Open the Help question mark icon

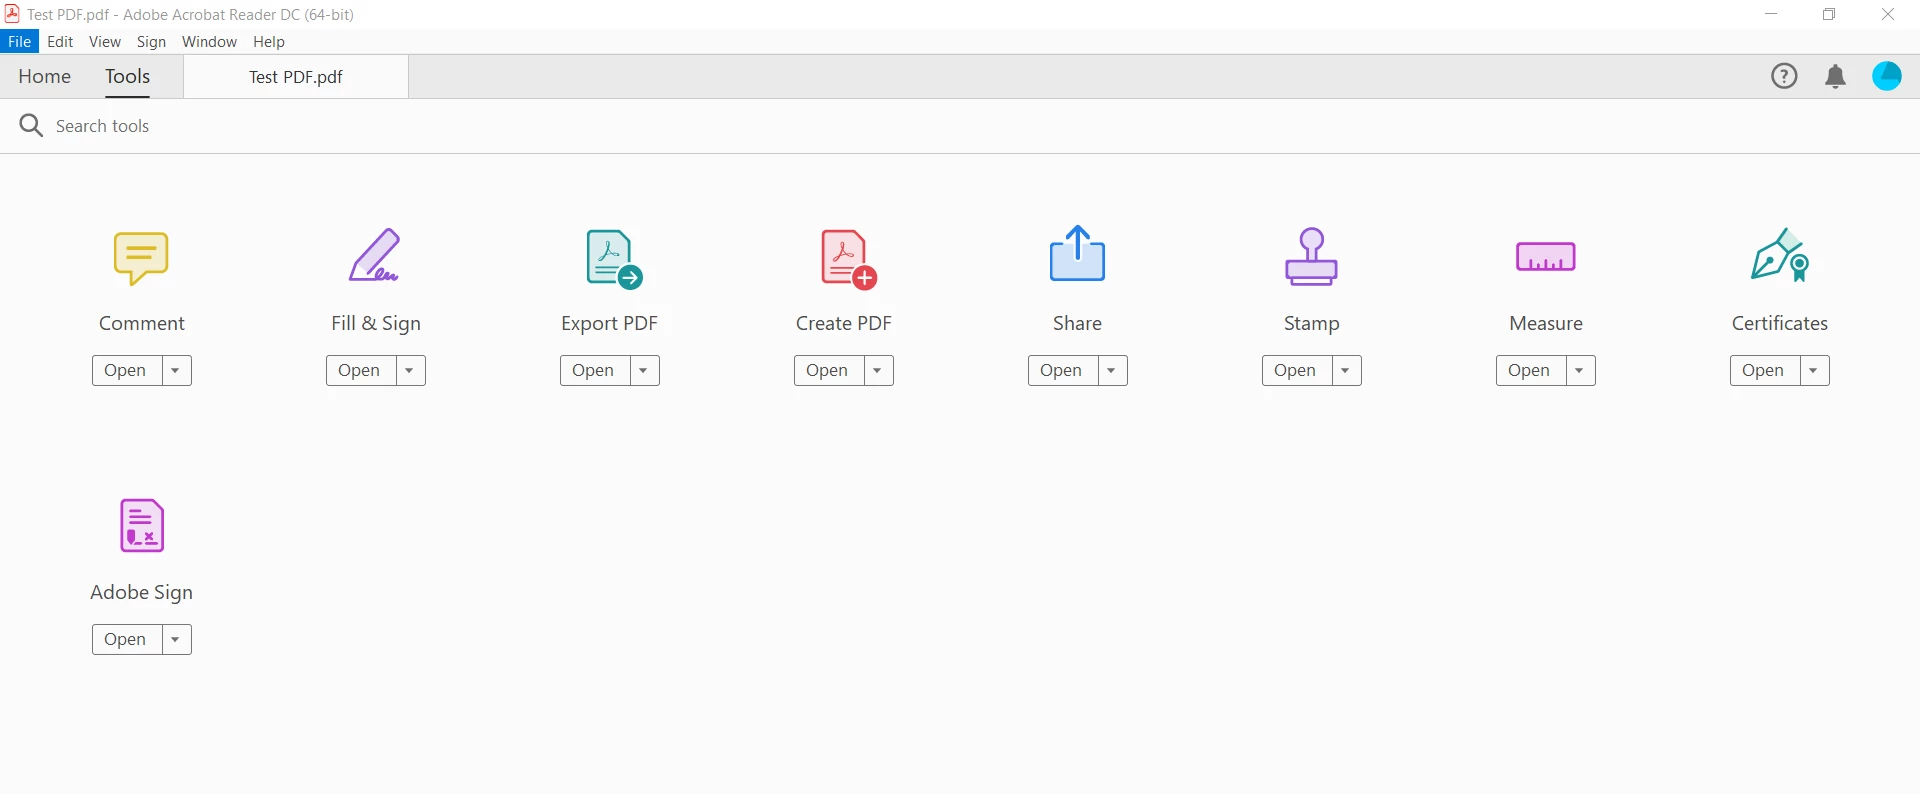(1784, 76)
